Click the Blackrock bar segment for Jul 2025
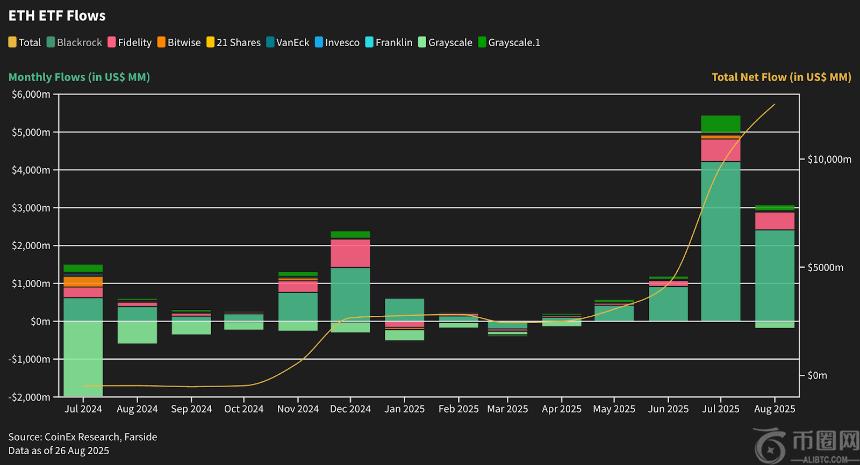This screenshot has width=860, height=465. [720, 240]
